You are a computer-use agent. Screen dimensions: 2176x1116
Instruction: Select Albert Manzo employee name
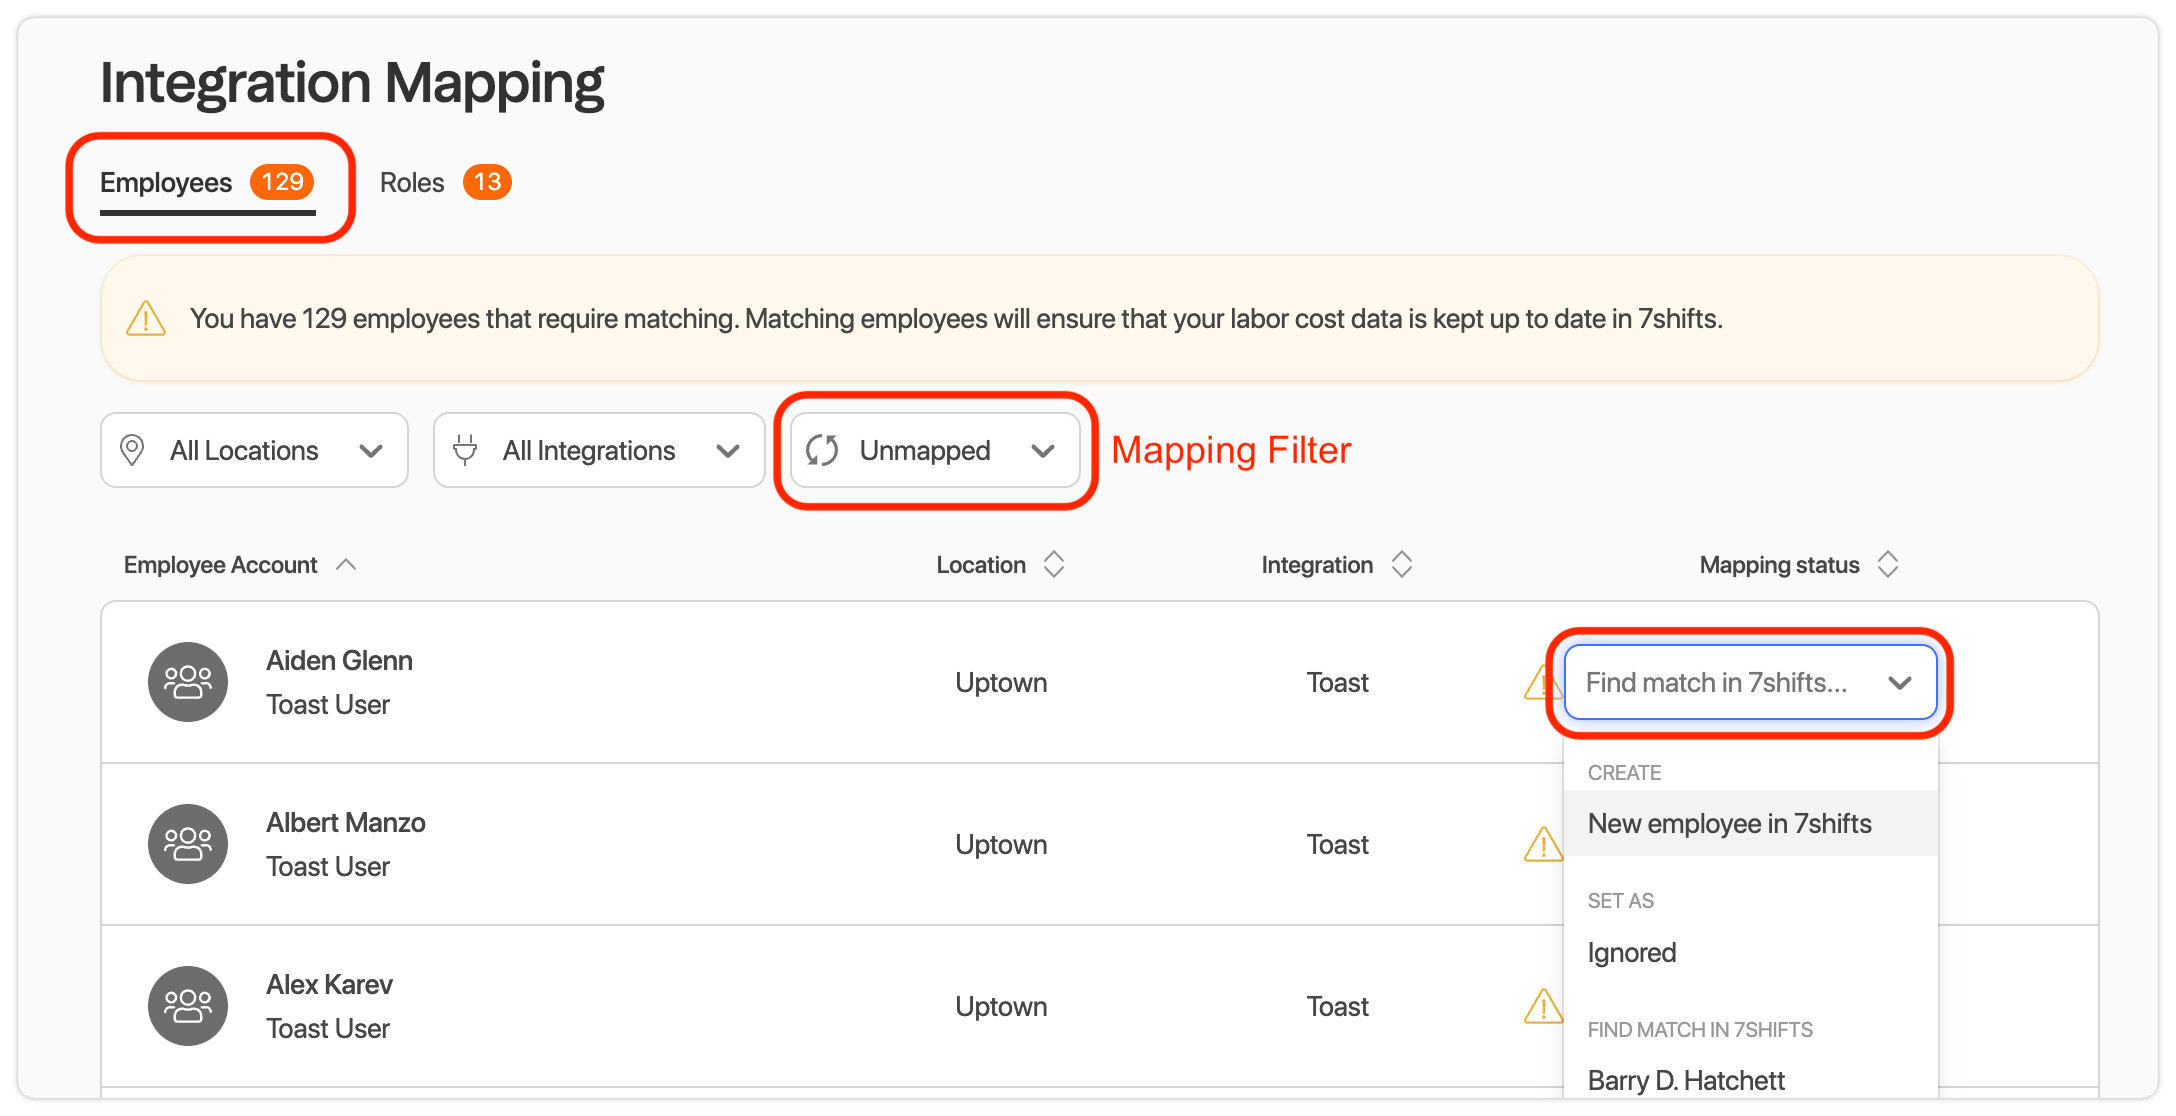(346, 823)
